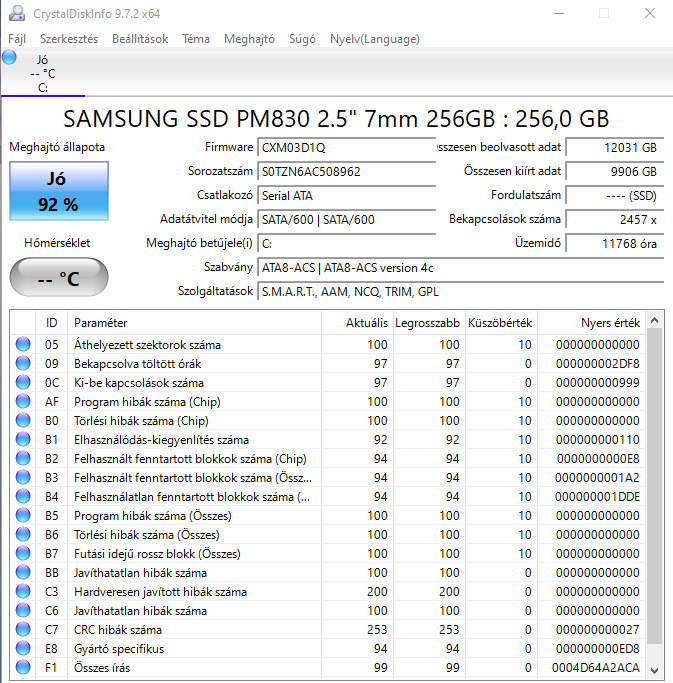Viewport: 673px width, 683px height.
Task: Close the CrystalDiskInfo window
Action: 649,14
